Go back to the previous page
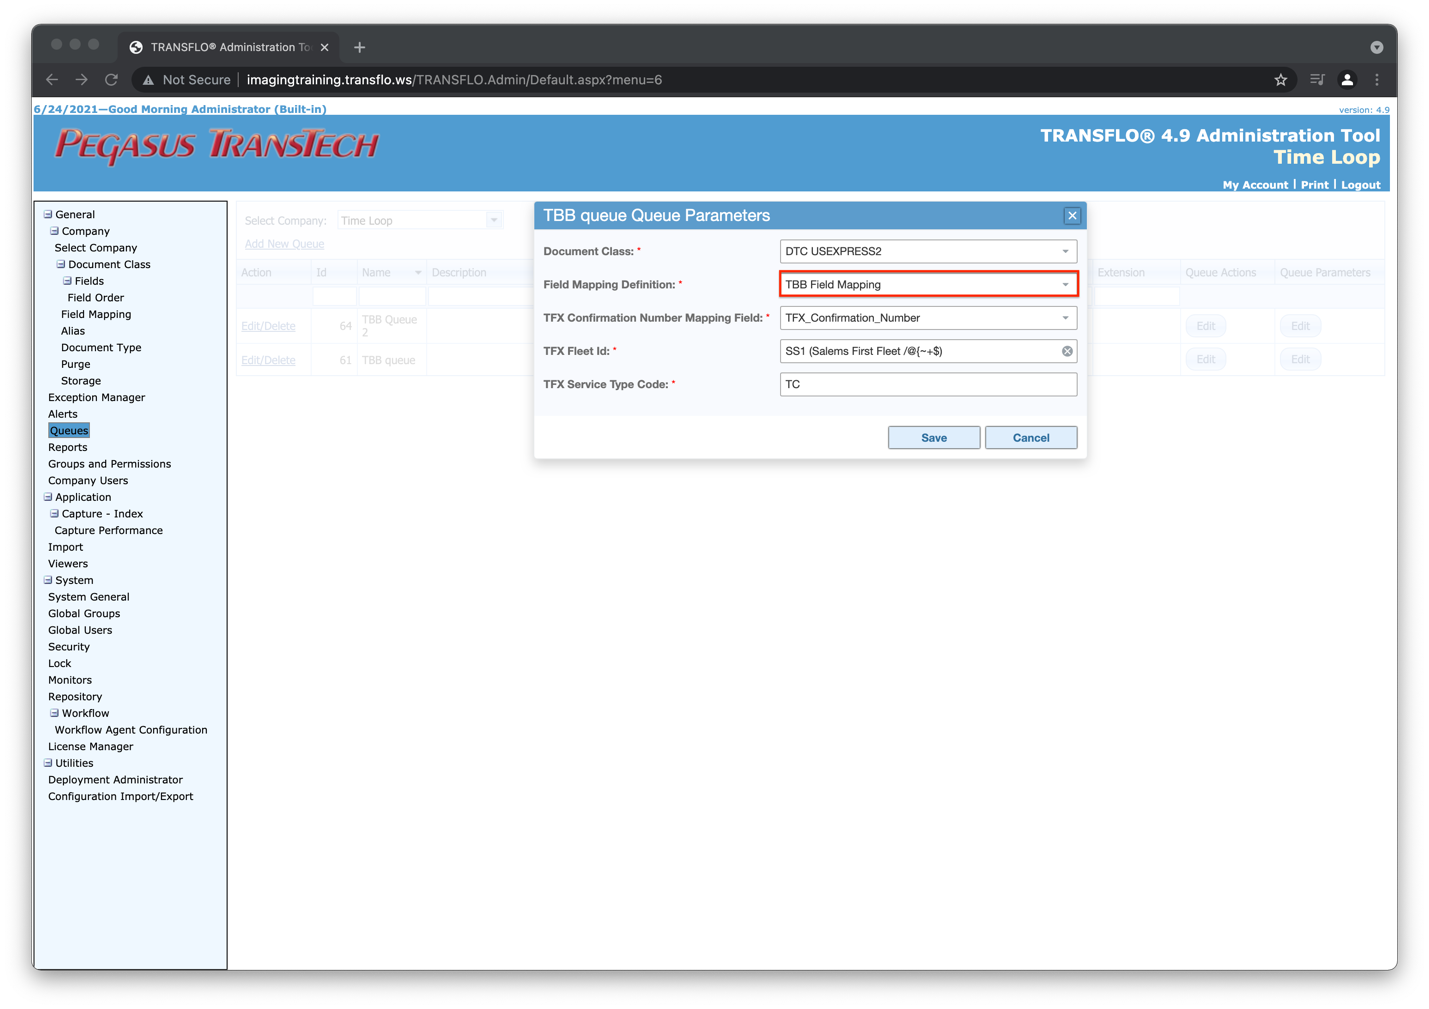 (x=52, y=80)
